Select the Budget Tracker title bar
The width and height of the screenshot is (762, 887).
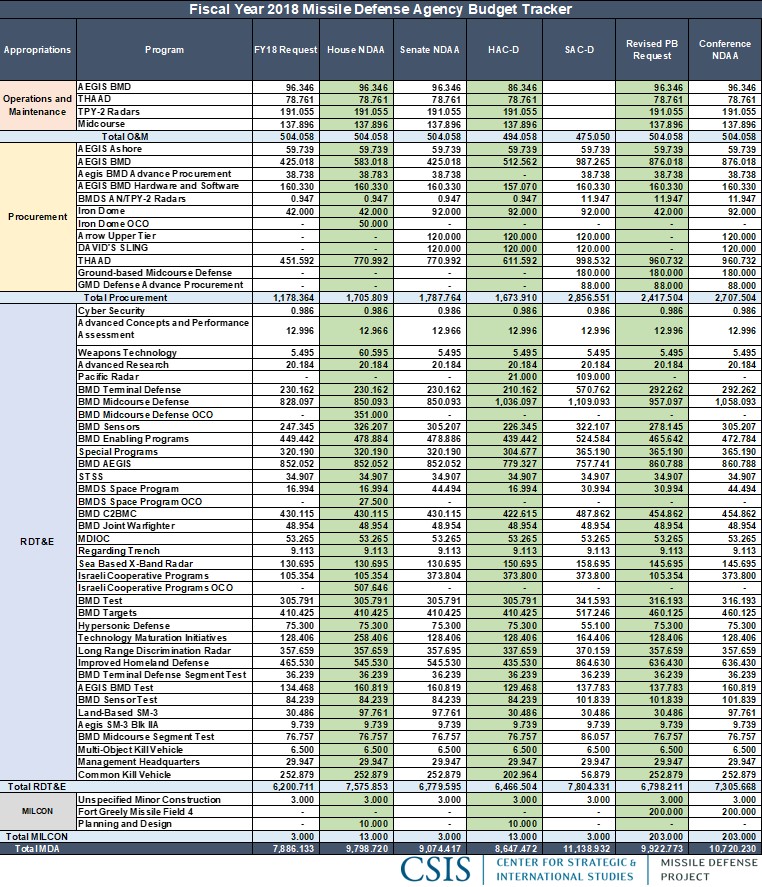point(381,9)
